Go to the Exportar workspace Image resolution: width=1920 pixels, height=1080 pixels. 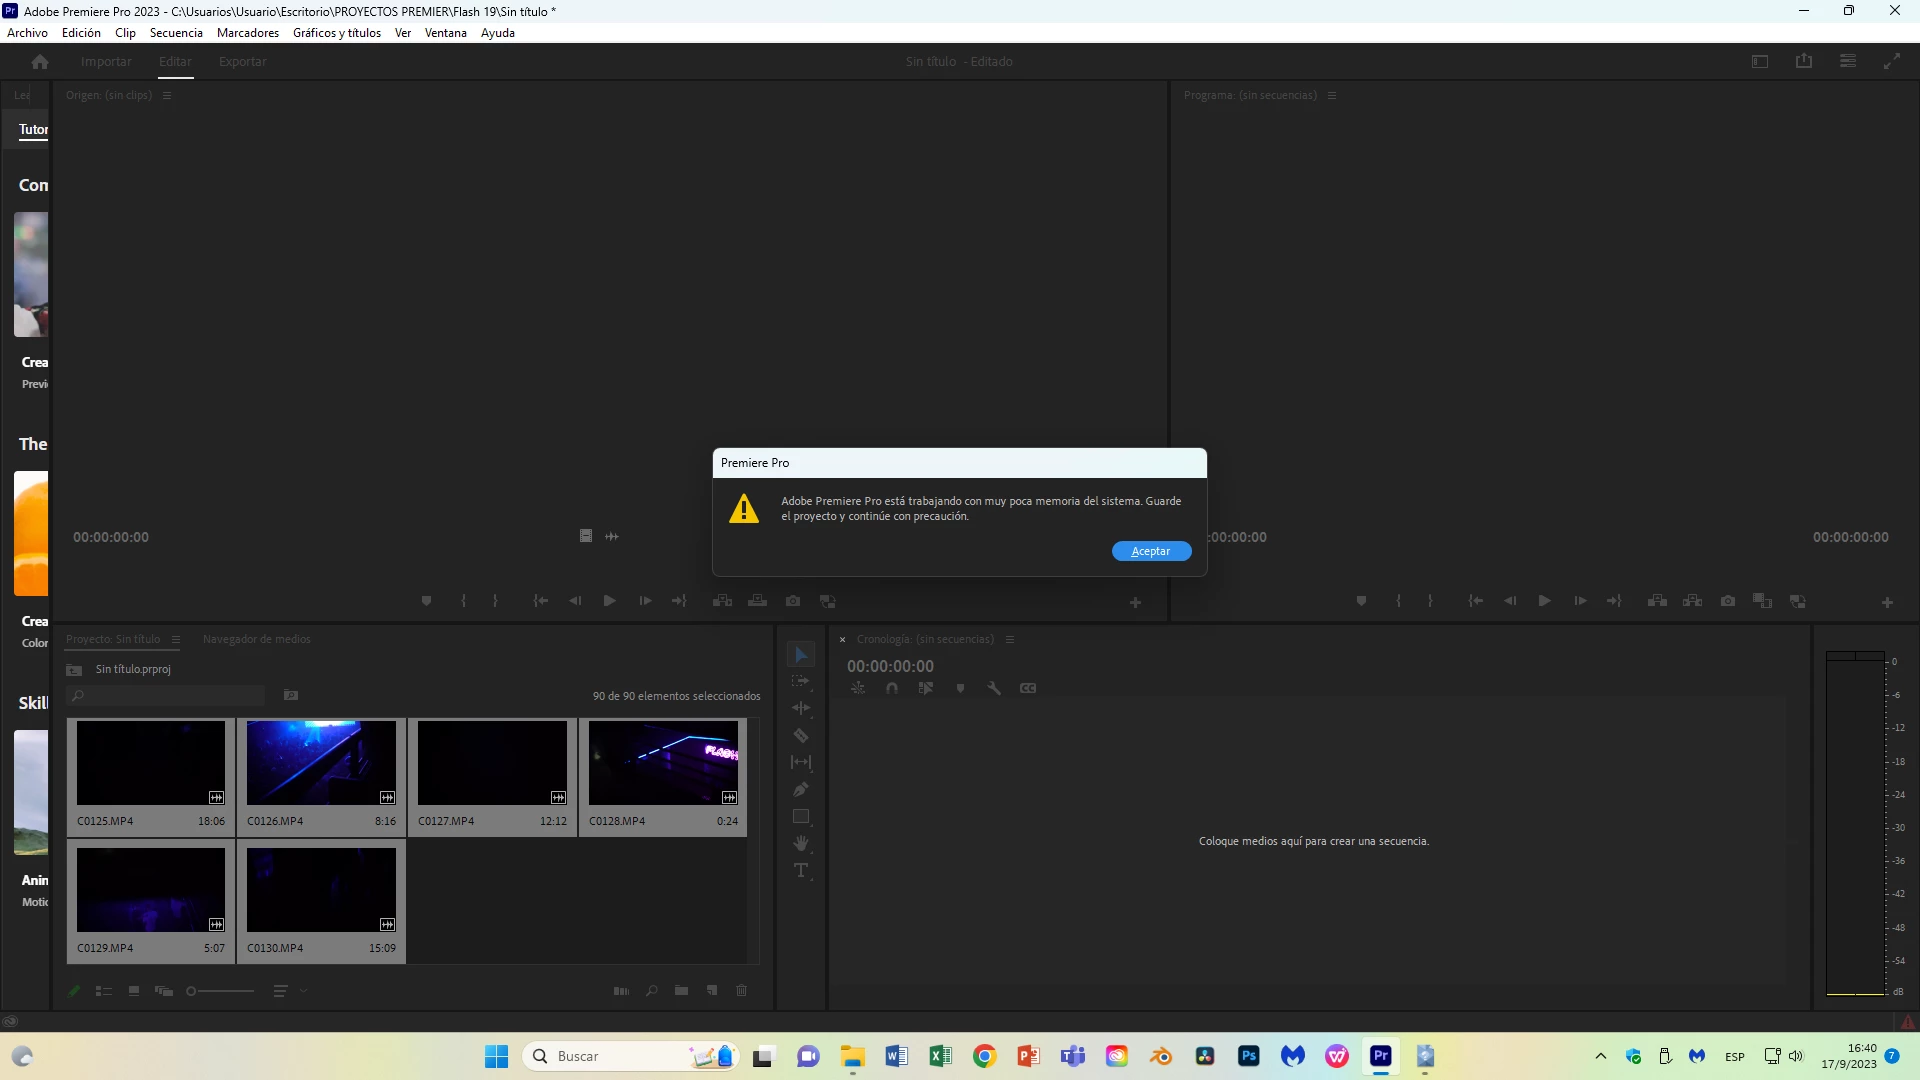coord(242,62)
